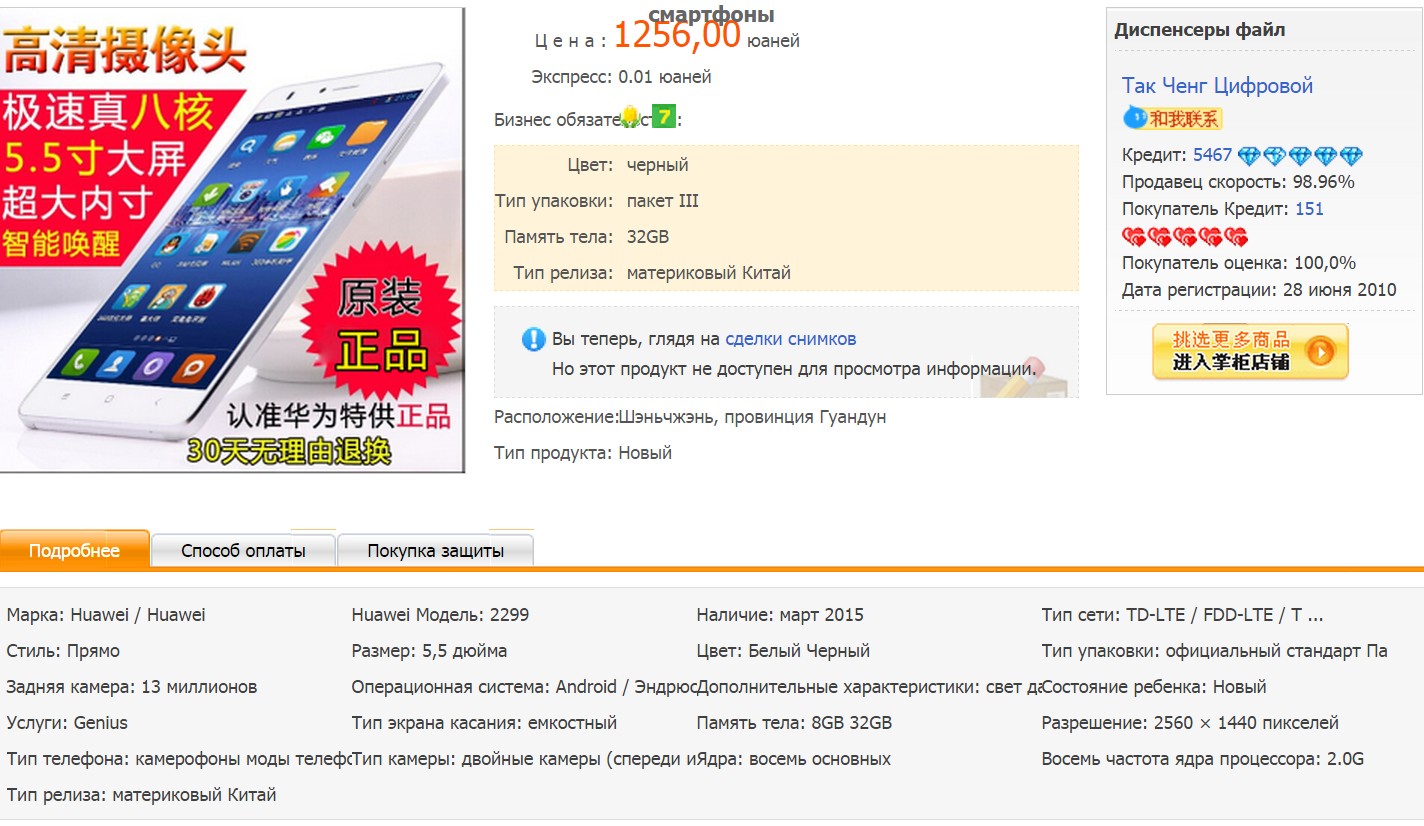Click the Память тела 32GB option row
This screenshot has height=826, width=1424.
click(786, 237)
